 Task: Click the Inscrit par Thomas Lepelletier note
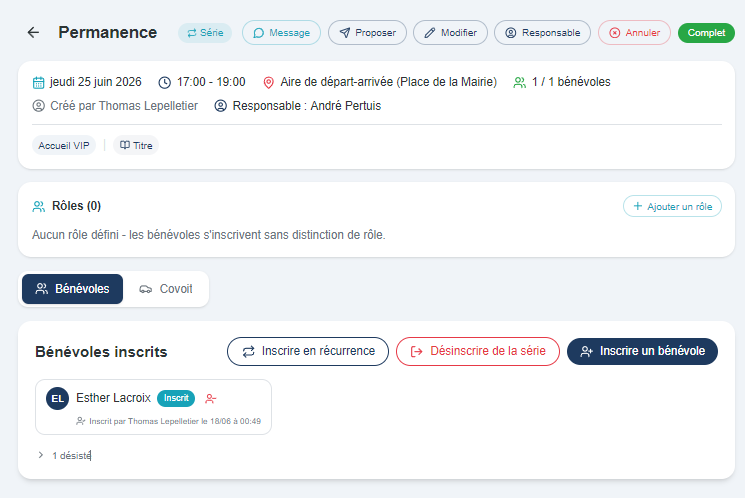[175, 421]
